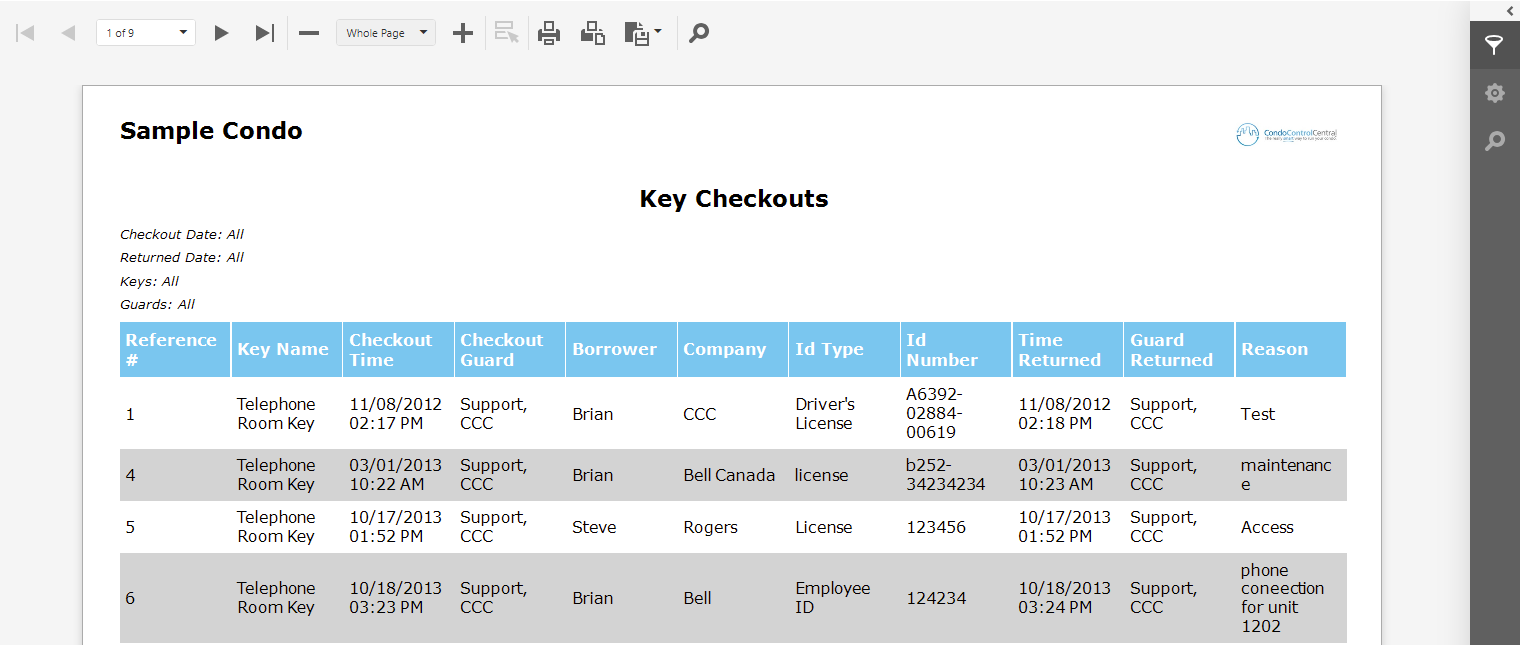
Task: Open the sidebar search panel
Action: [x=1494, y=140]
